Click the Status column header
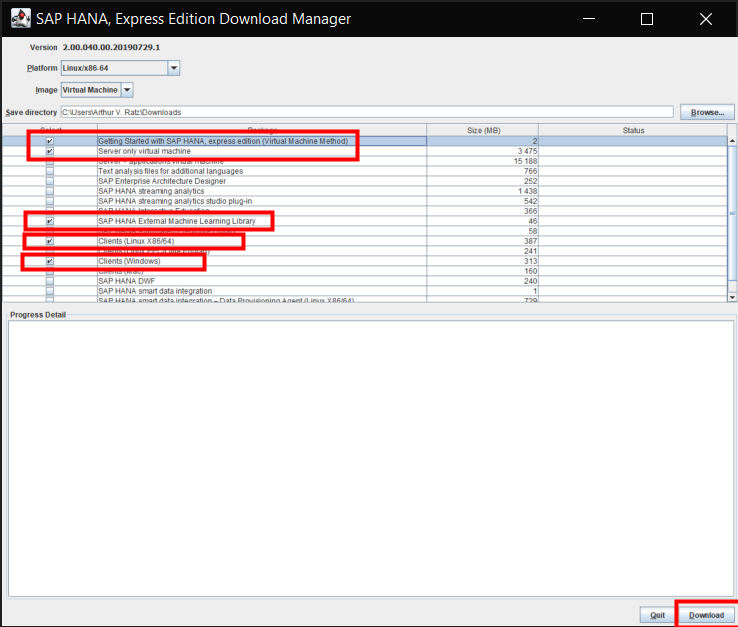Screen dimensions: 738x627 pyautogui.click(x=633, y=130)
